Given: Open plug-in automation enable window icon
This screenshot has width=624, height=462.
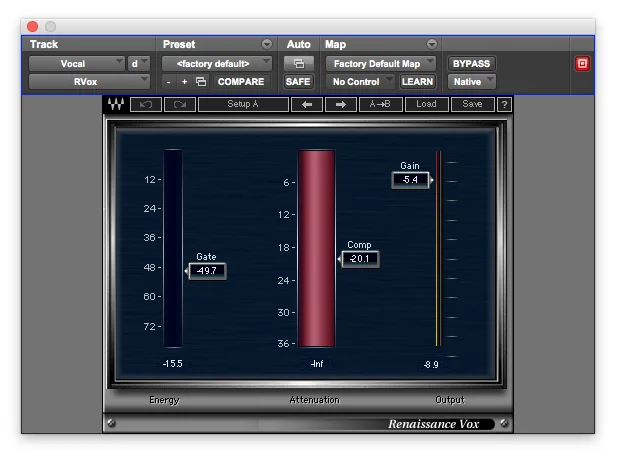Looking at the screenshot, I should point(299,64).
